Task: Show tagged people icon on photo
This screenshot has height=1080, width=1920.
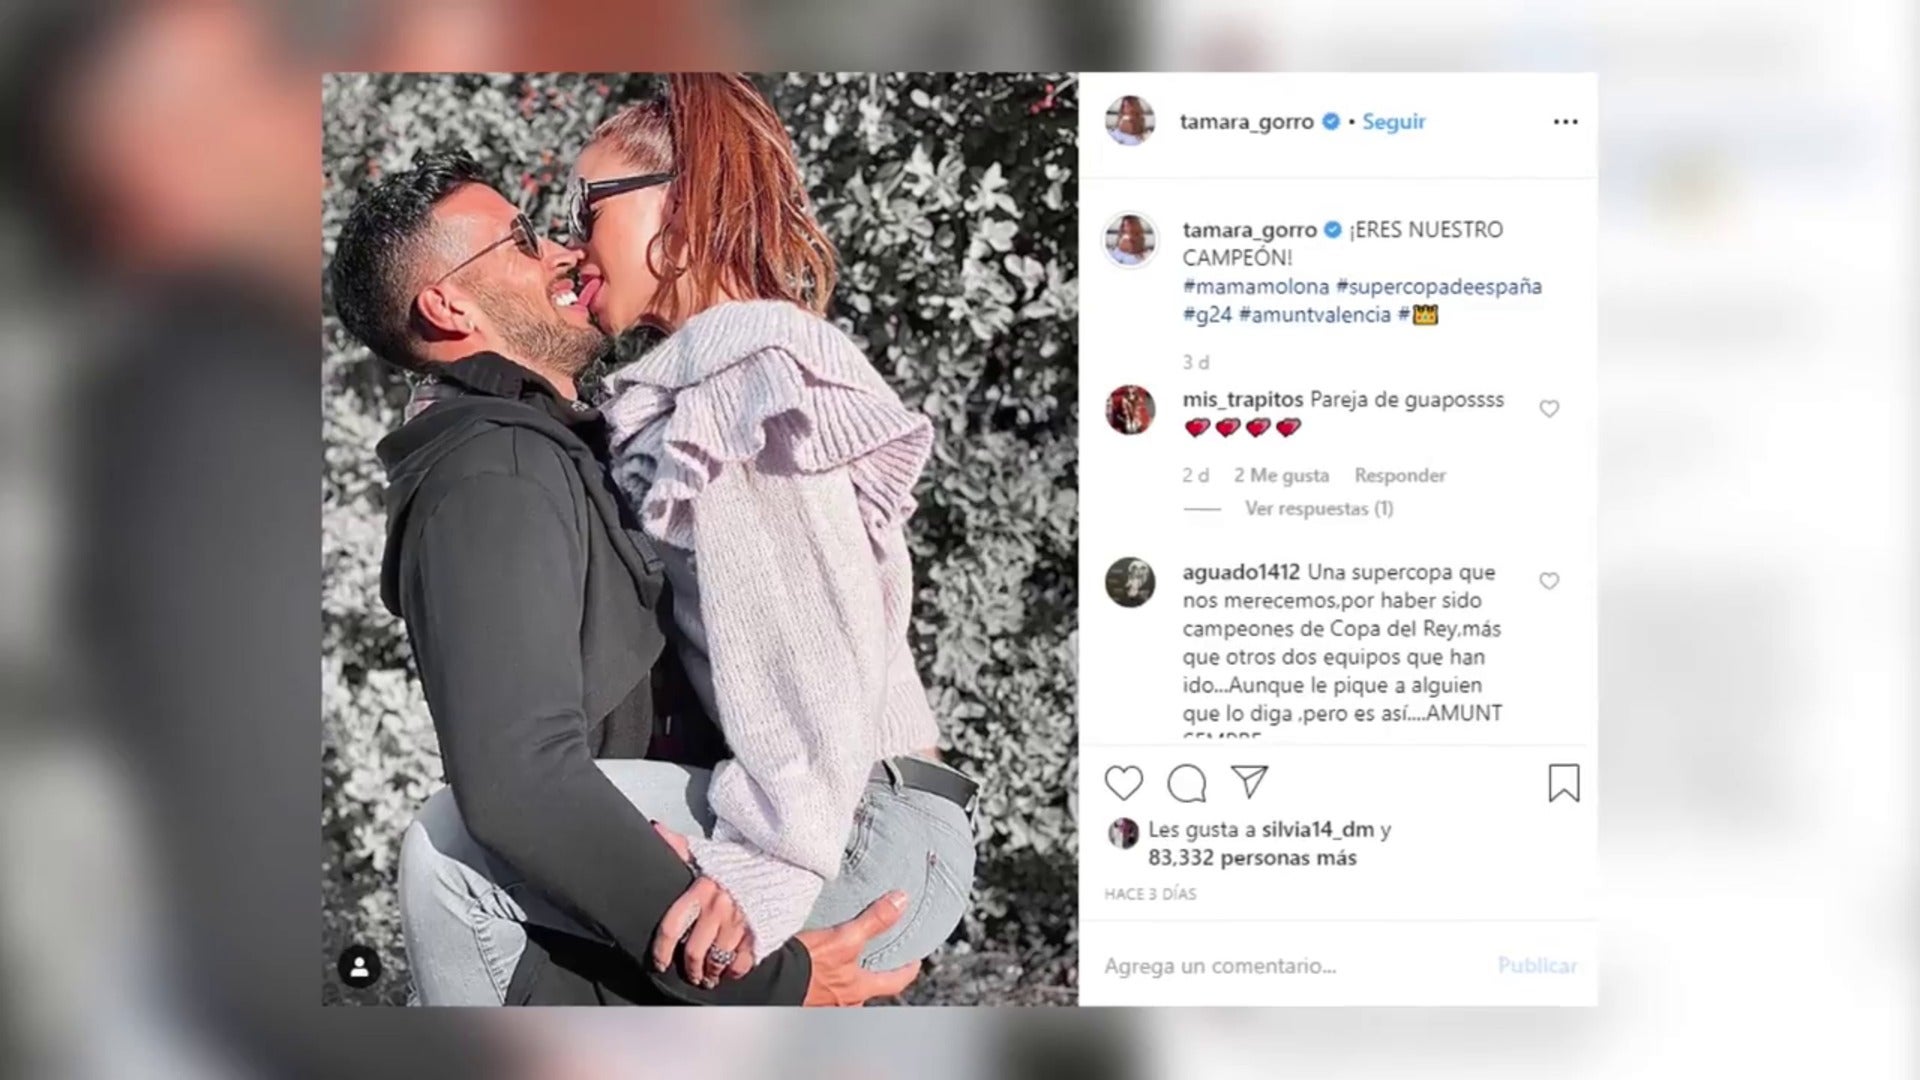Action: click(359, 967)
